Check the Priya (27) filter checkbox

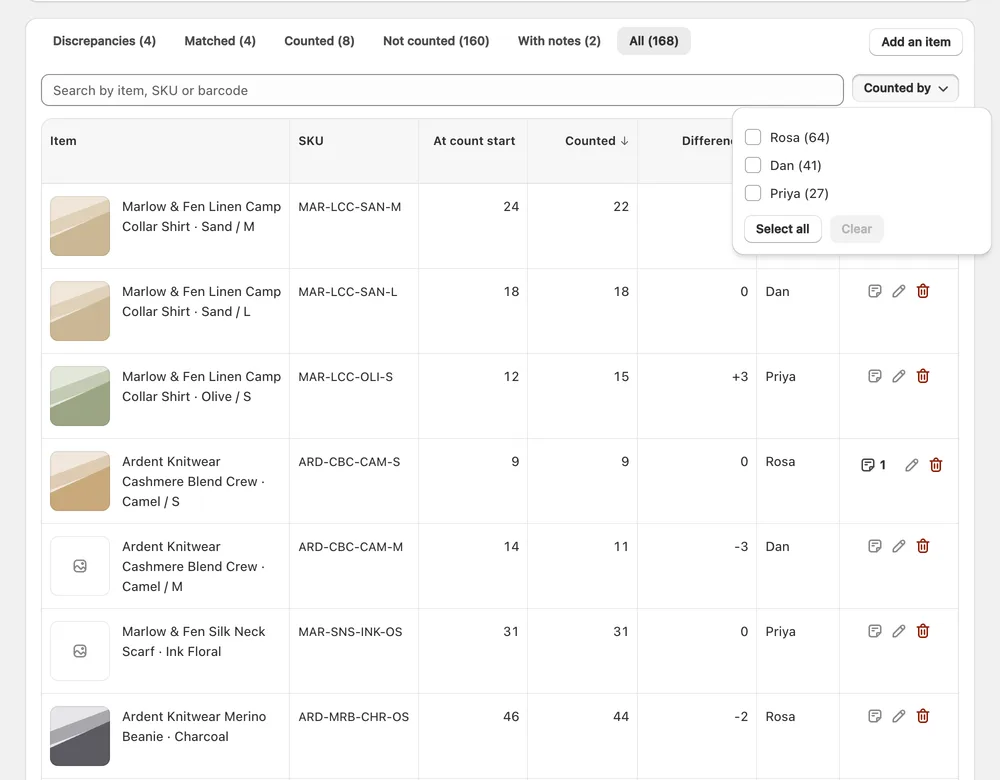pyautogui.click(x=753, y=193)
